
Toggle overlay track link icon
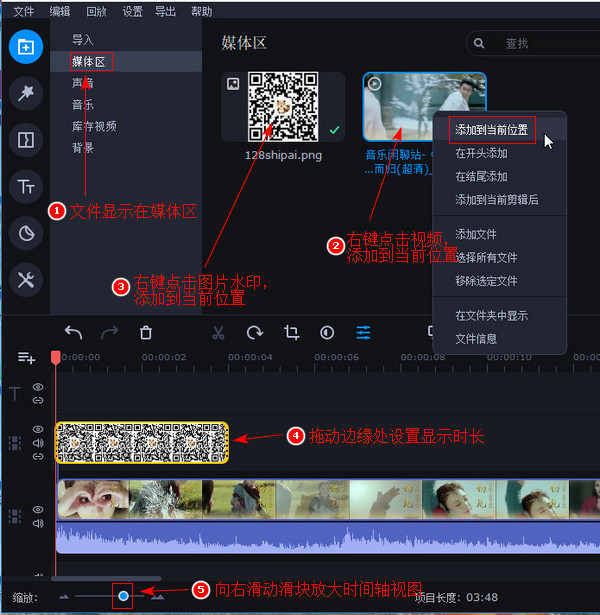pyautogui.click(x=38, y=457)
